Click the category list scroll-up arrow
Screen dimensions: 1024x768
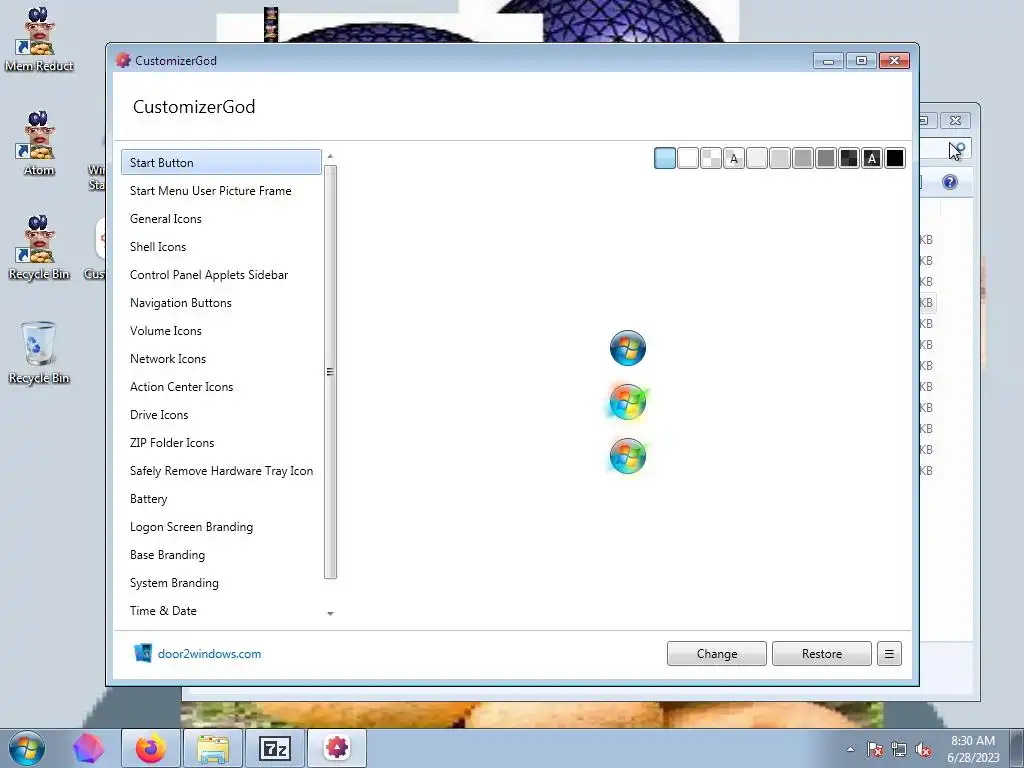(x=330, y=156)
